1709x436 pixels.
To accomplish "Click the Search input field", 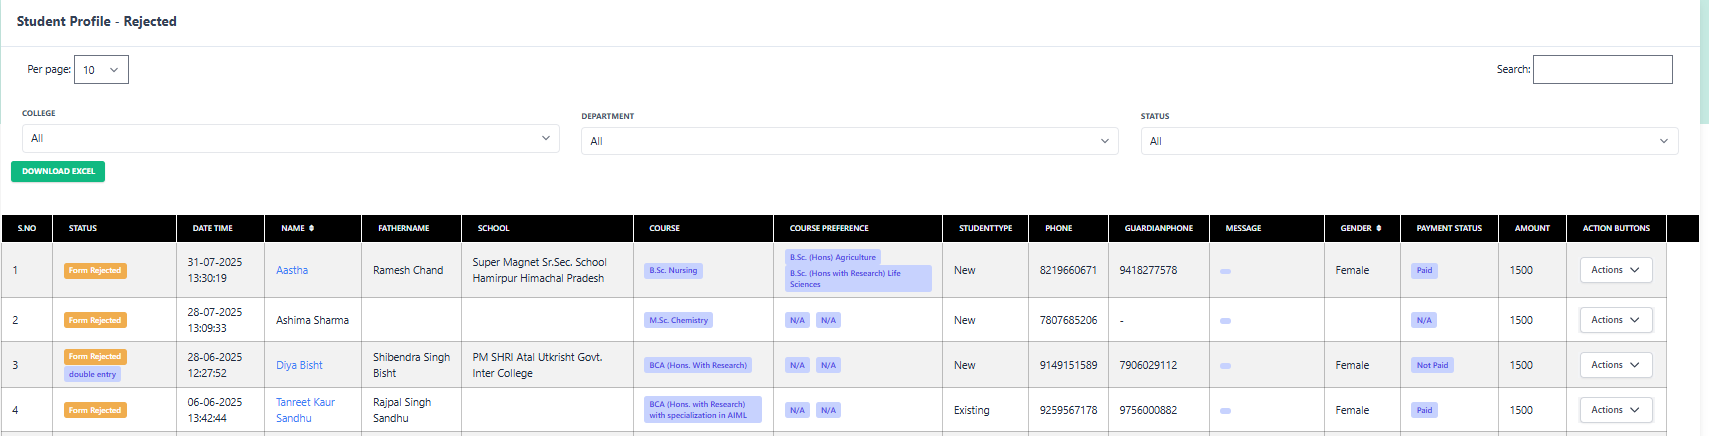I will 1602,70.
